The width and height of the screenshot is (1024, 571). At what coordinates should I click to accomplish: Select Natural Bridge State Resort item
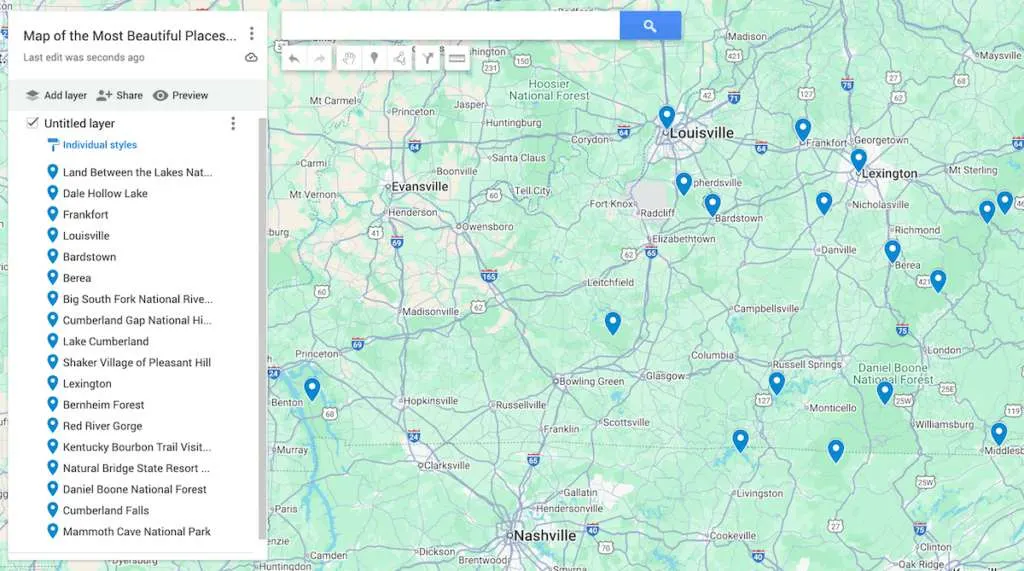(136, 468)
